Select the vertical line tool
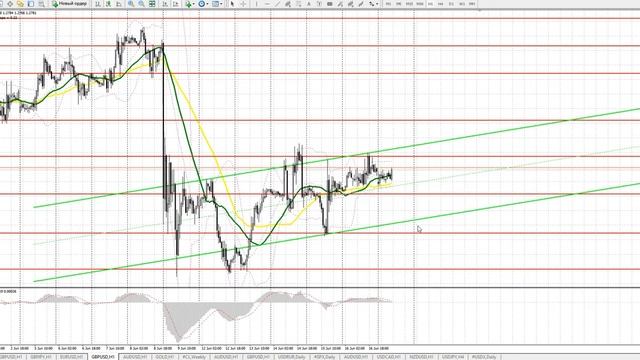Viewport: 640px width, 360px height. click(256, 4)
